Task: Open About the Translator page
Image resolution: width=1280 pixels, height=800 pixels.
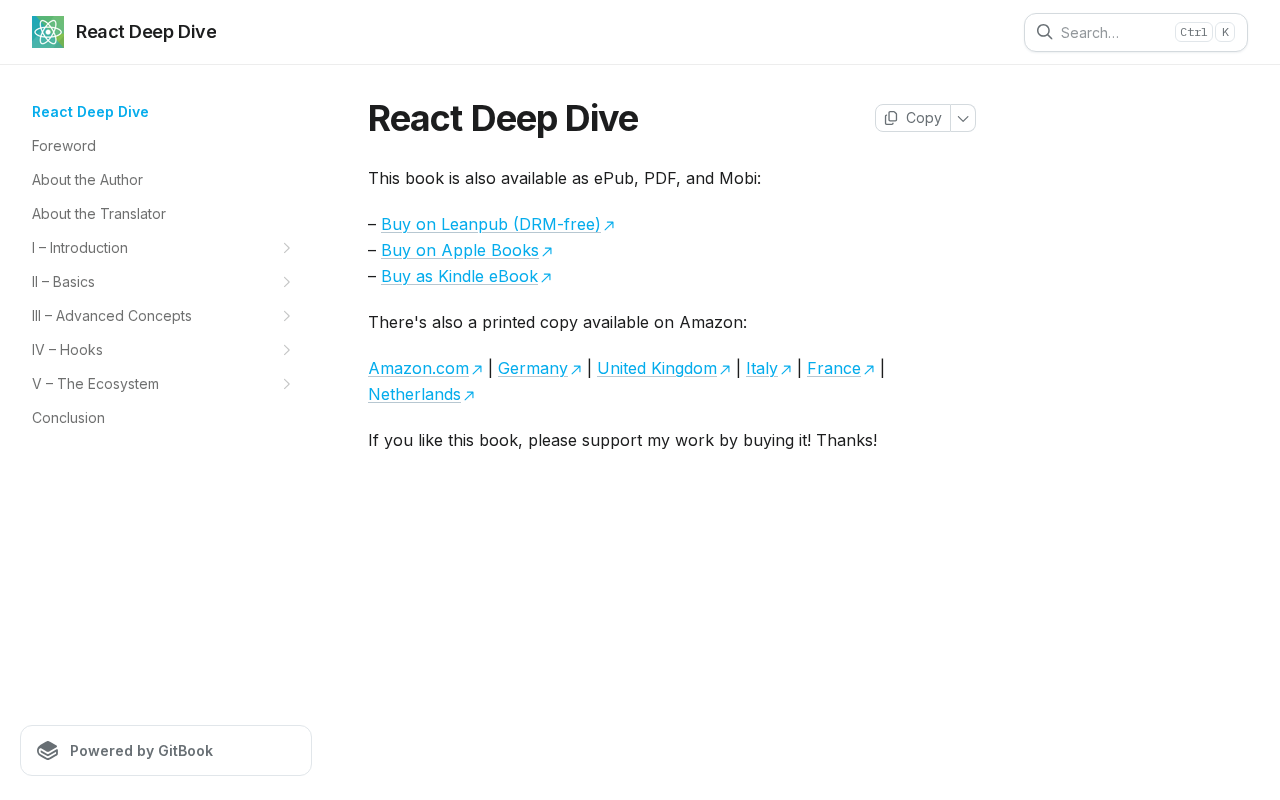Action: (x=99, y=214)
